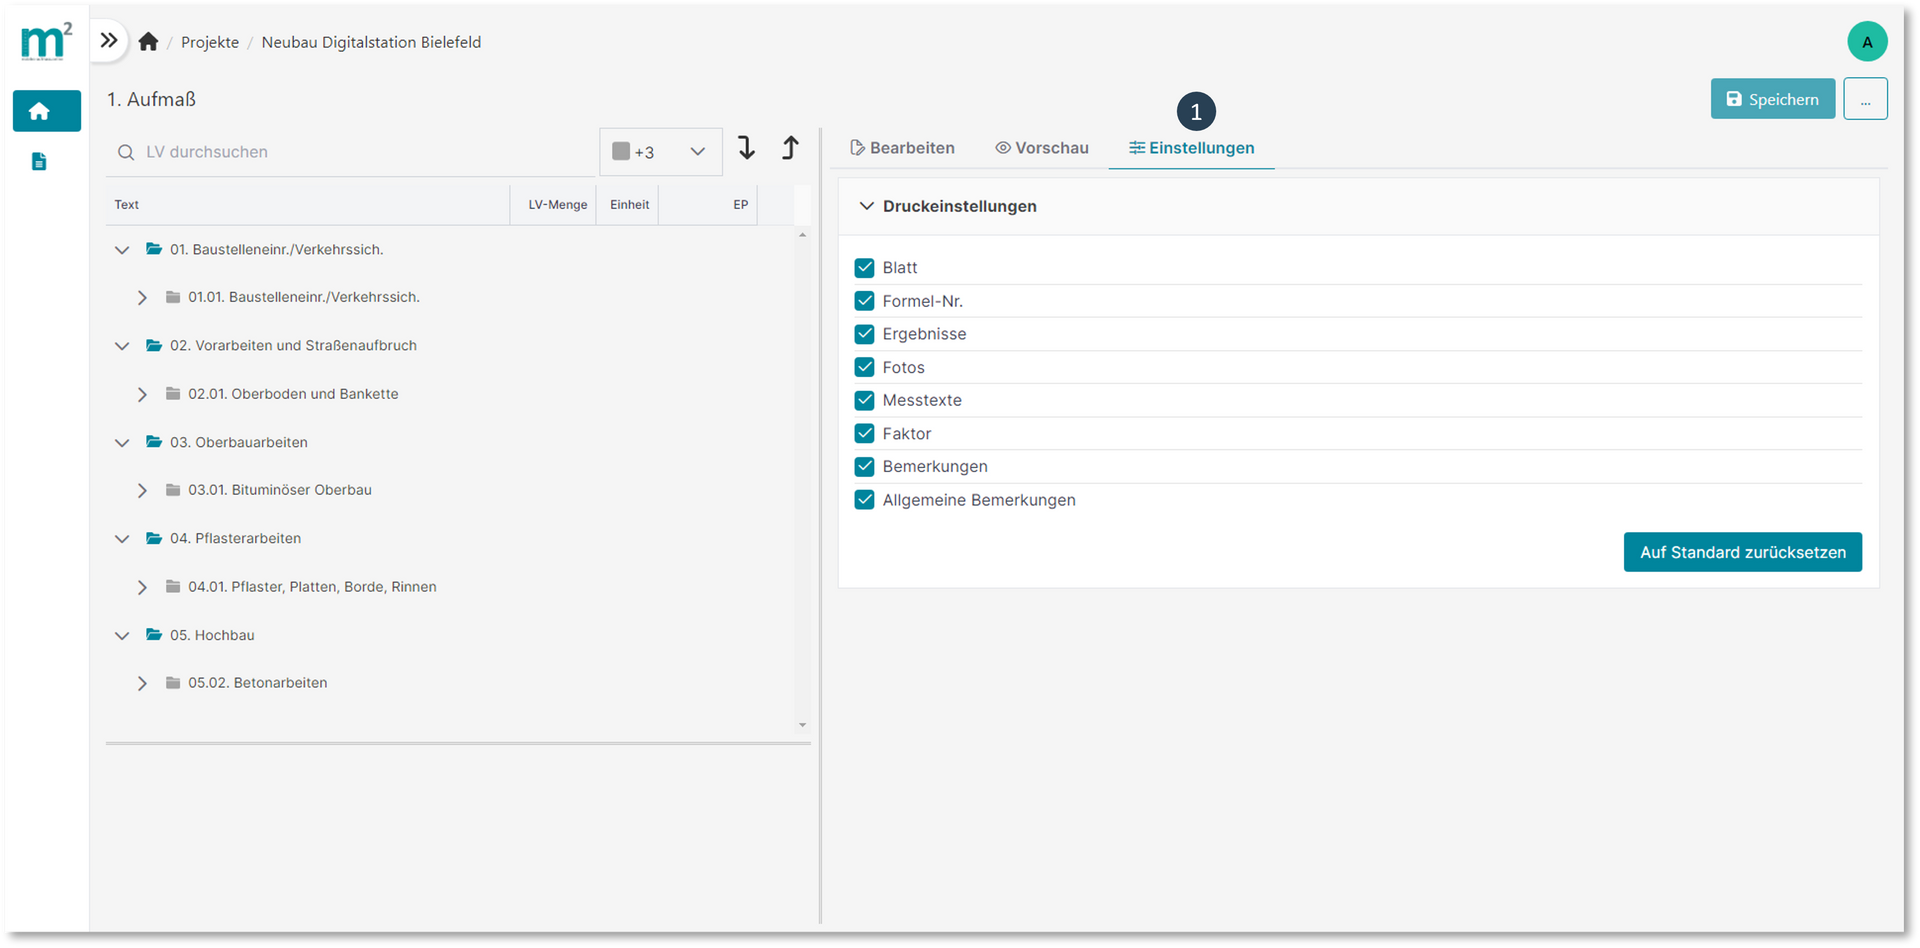Go to home via breadcrumb house icon
1920x948 pixels.
(x=148, y=42)
